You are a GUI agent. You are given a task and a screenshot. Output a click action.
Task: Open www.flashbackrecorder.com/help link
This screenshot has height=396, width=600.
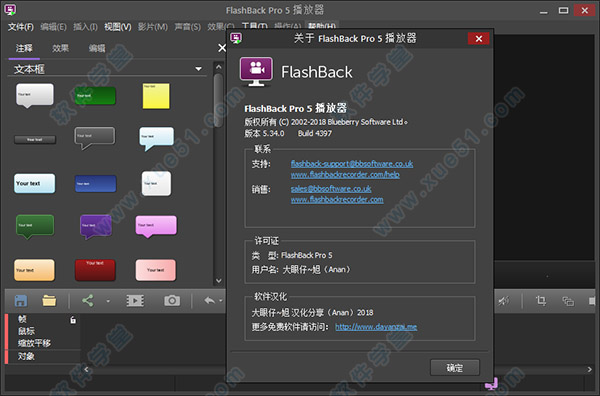(x=345, y=175)
